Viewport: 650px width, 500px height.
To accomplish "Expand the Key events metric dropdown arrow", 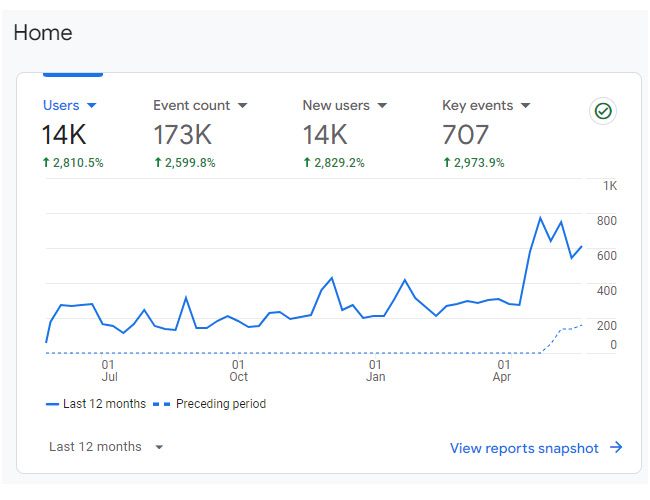I will click(x=526, y=106).
